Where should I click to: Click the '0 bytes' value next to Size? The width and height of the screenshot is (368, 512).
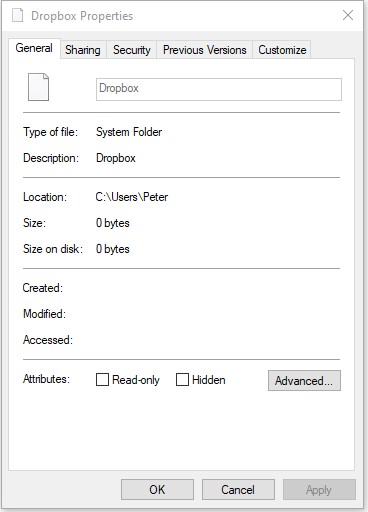(x=113, y=223)
